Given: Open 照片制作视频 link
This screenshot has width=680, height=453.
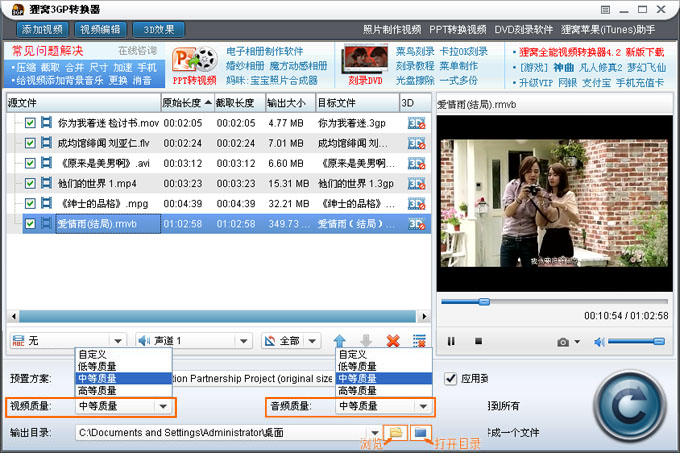Looking at the screenshot, I should click(392, 29).
